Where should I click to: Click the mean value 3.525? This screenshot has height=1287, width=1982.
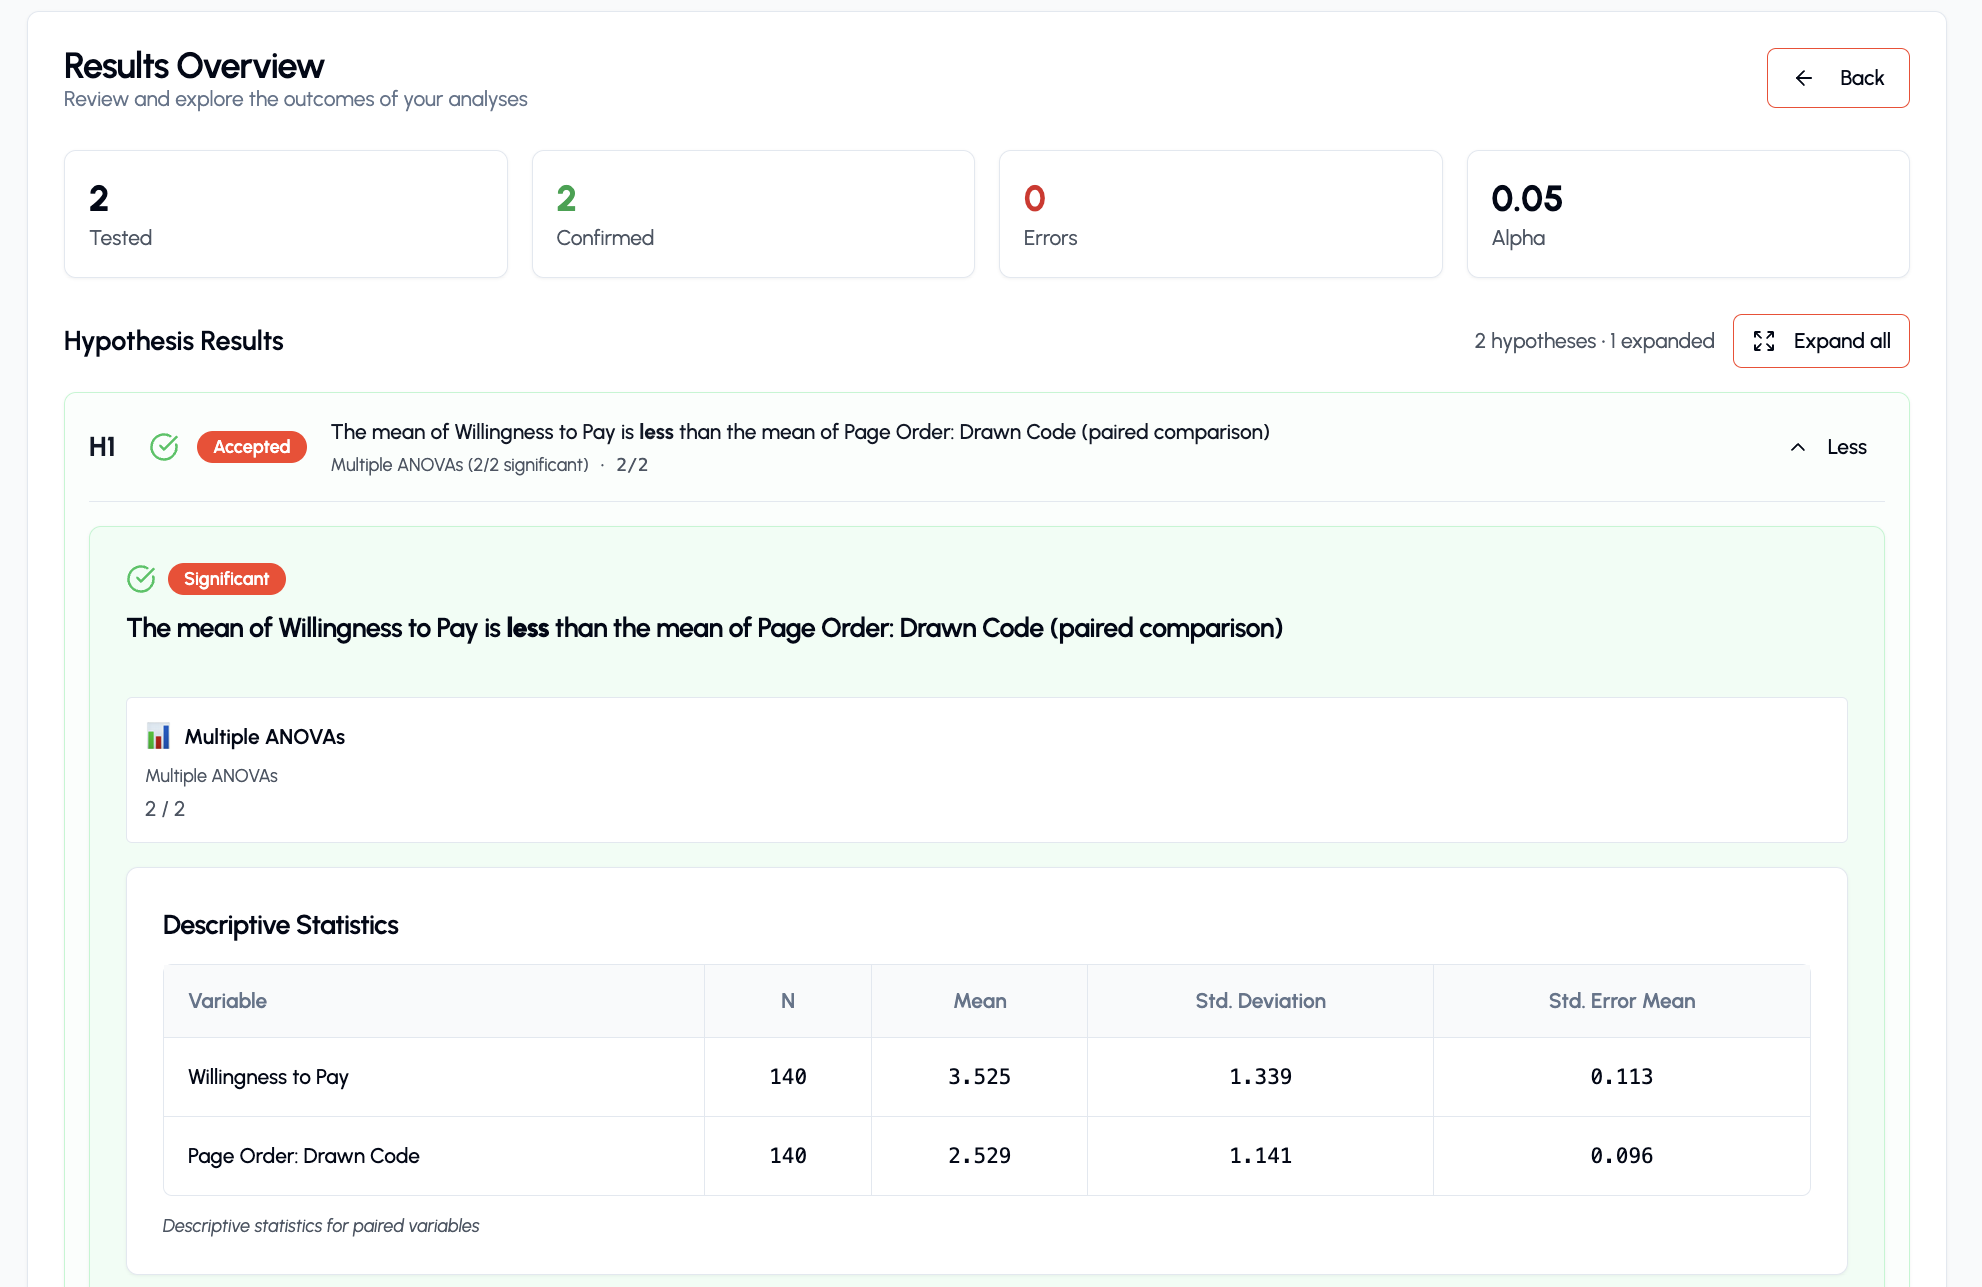(980, 1077)
